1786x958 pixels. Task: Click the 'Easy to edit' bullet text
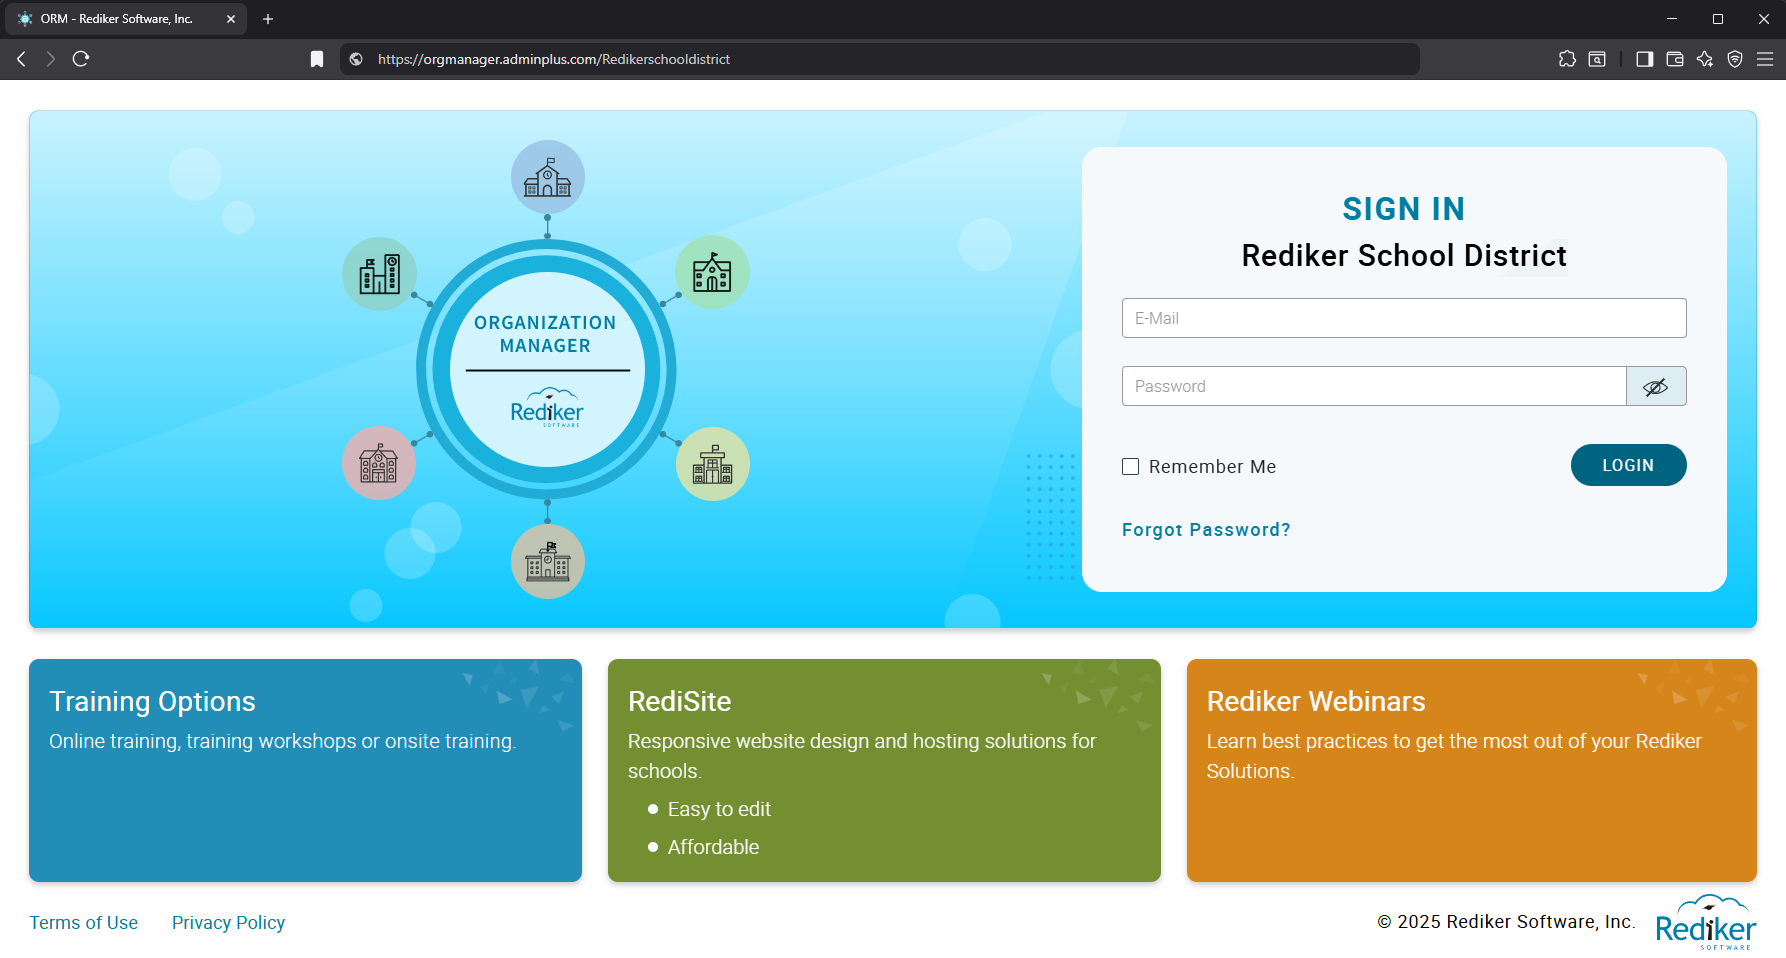pyautogui.click(x=719, y=809)
